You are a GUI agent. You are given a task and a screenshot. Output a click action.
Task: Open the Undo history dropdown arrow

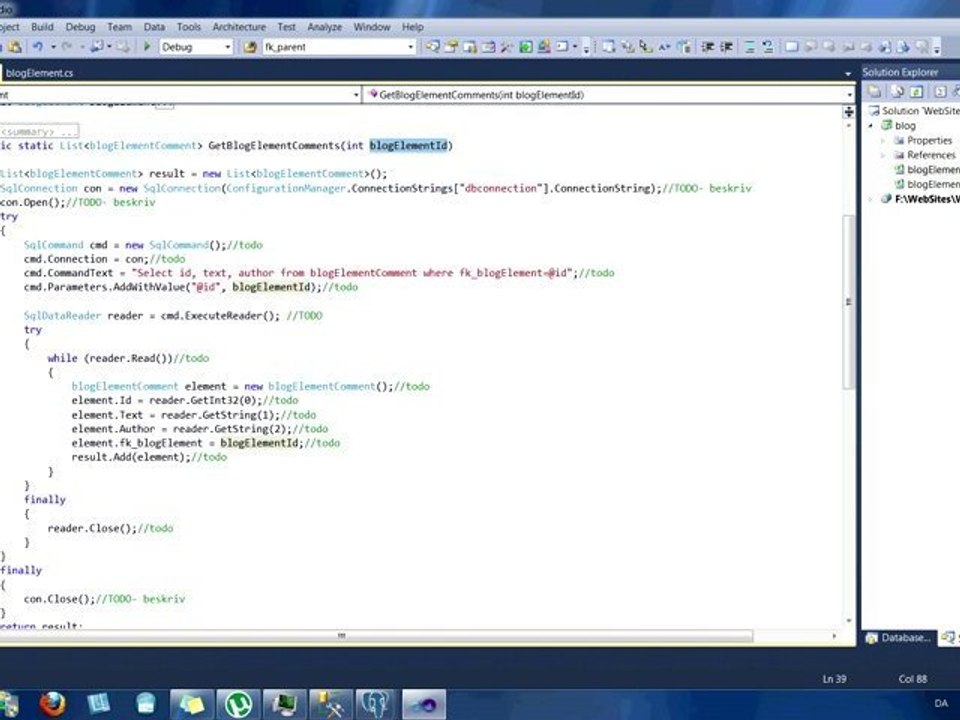[53, 47]
